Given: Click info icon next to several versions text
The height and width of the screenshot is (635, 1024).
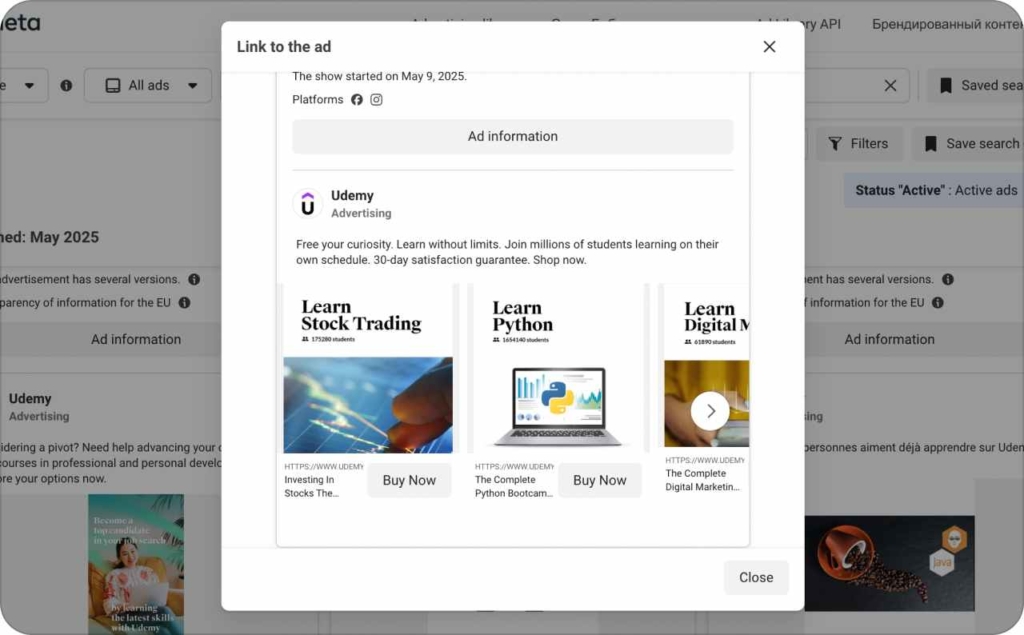Looking at the screenshot, I should coord(194,280).
